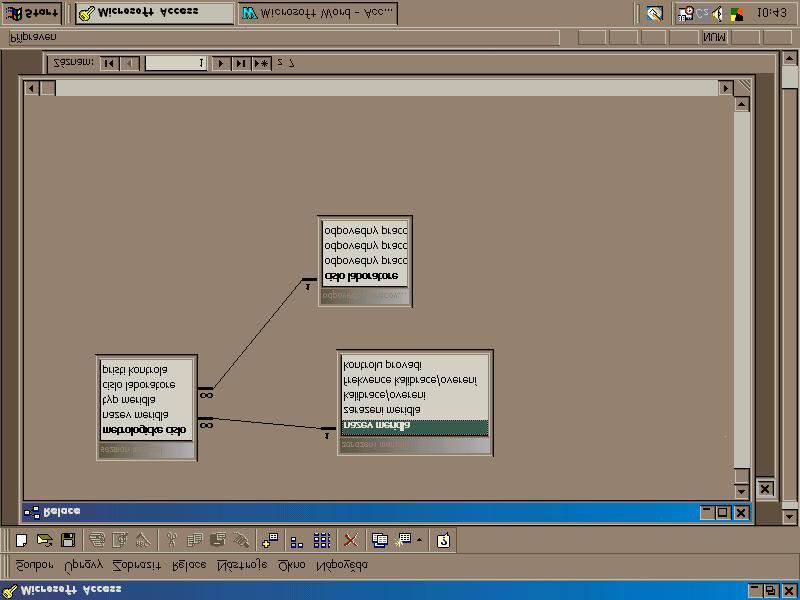Click the record number input field
This screenshot has height=600, width=800.
(176, 63)
